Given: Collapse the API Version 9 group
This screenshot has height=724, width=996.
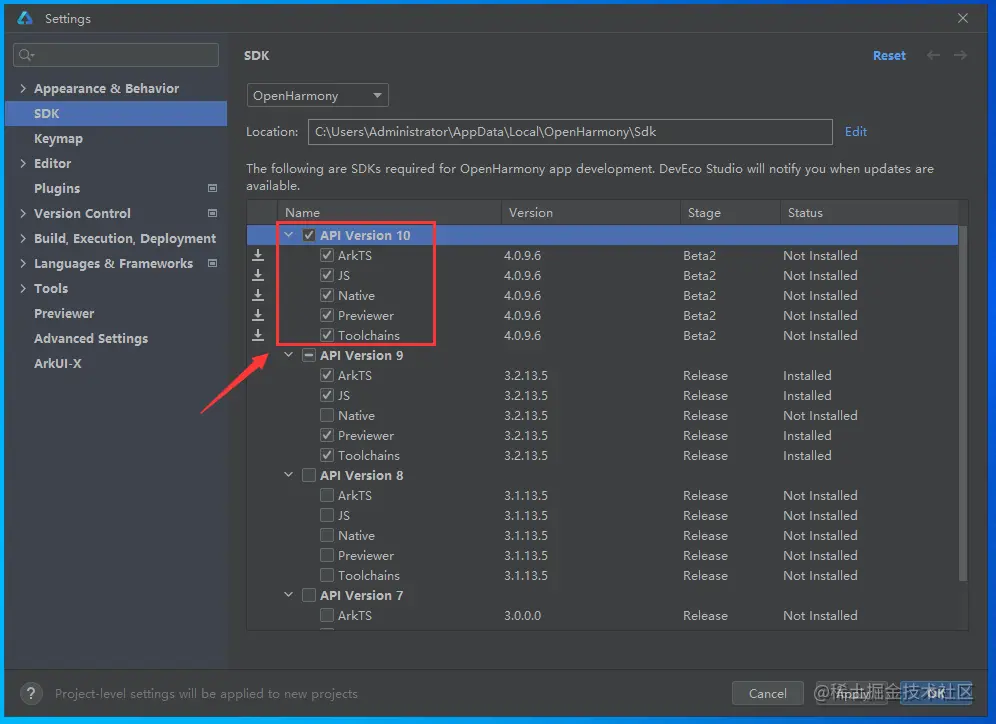Looking at the screenshot, I should coord(288,355).
